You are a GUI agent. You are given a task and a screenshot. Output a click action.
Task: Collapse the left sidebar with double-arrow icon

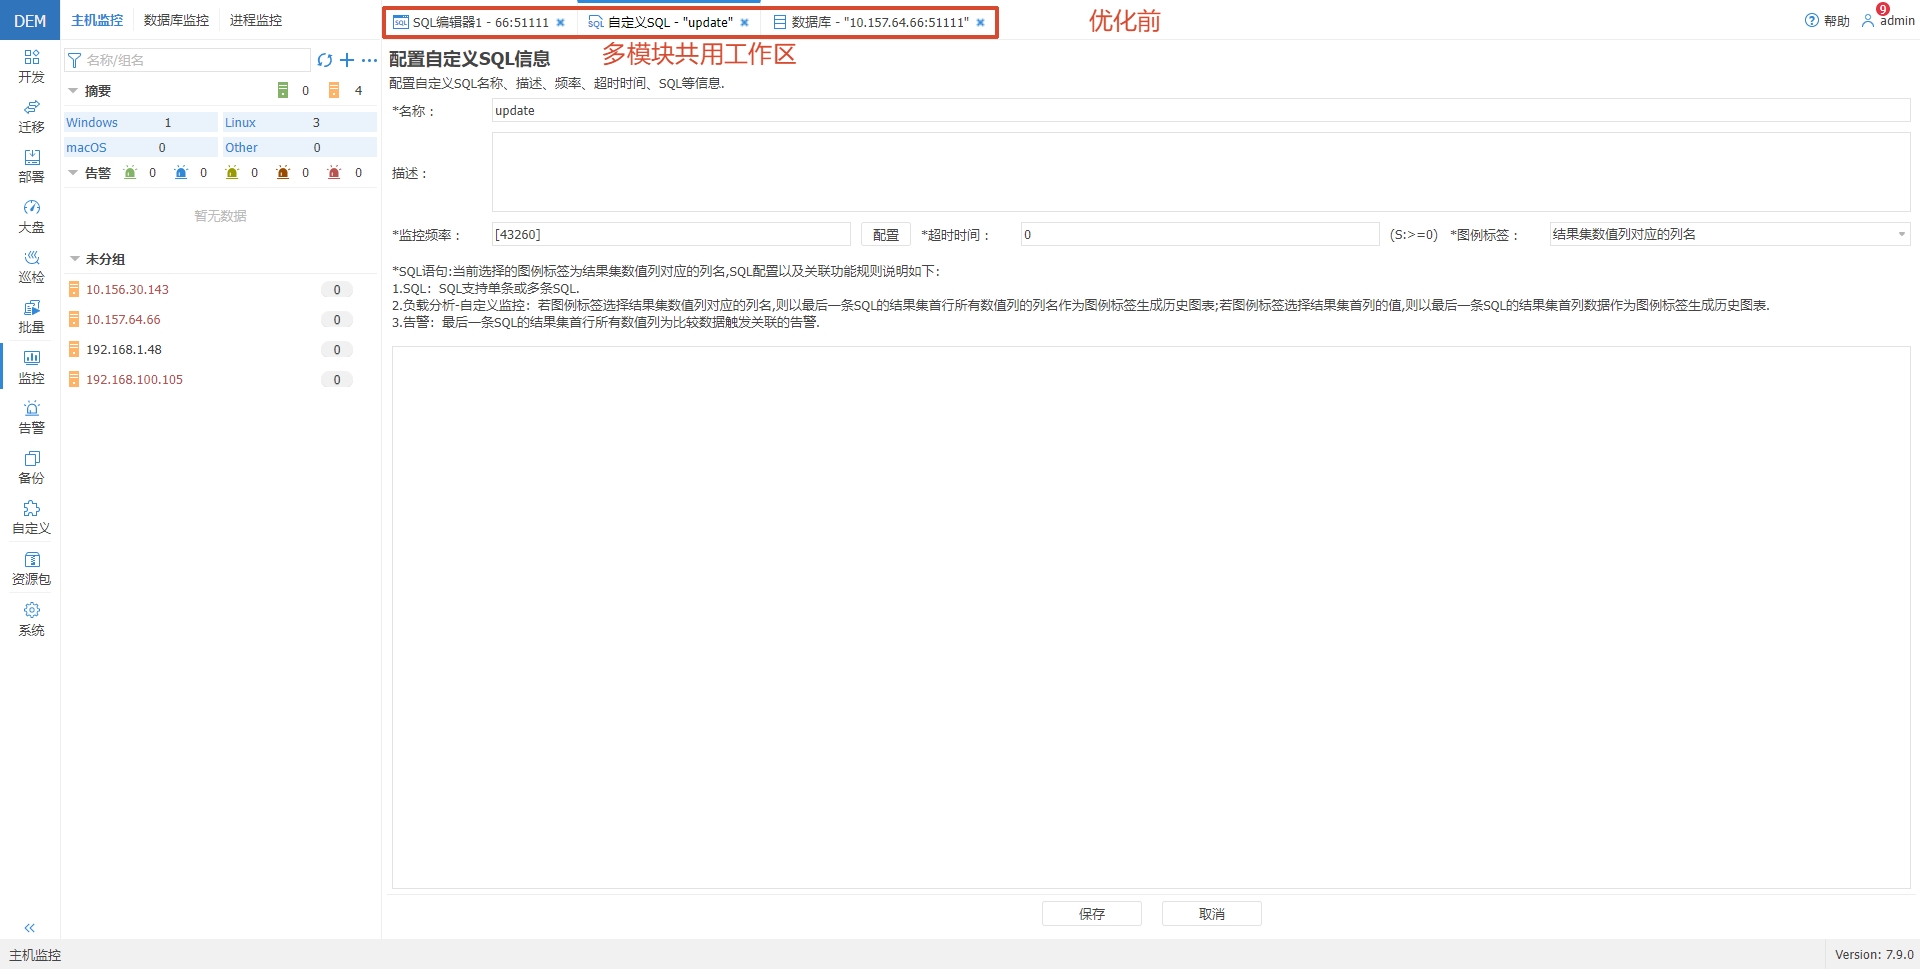pos(30,928)
